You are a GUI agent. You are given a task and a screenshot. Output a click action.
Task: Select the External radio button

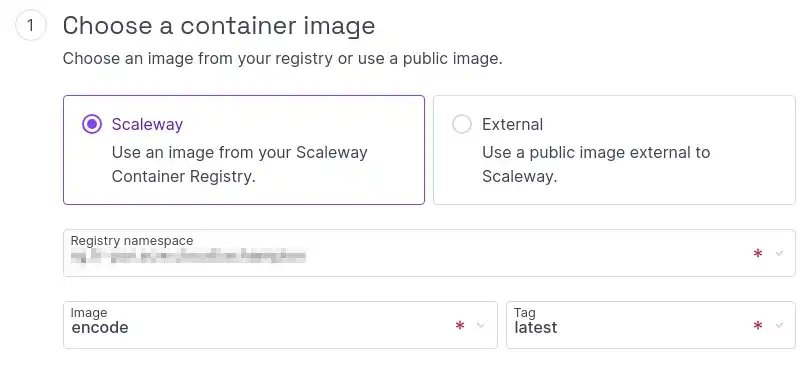462,124
